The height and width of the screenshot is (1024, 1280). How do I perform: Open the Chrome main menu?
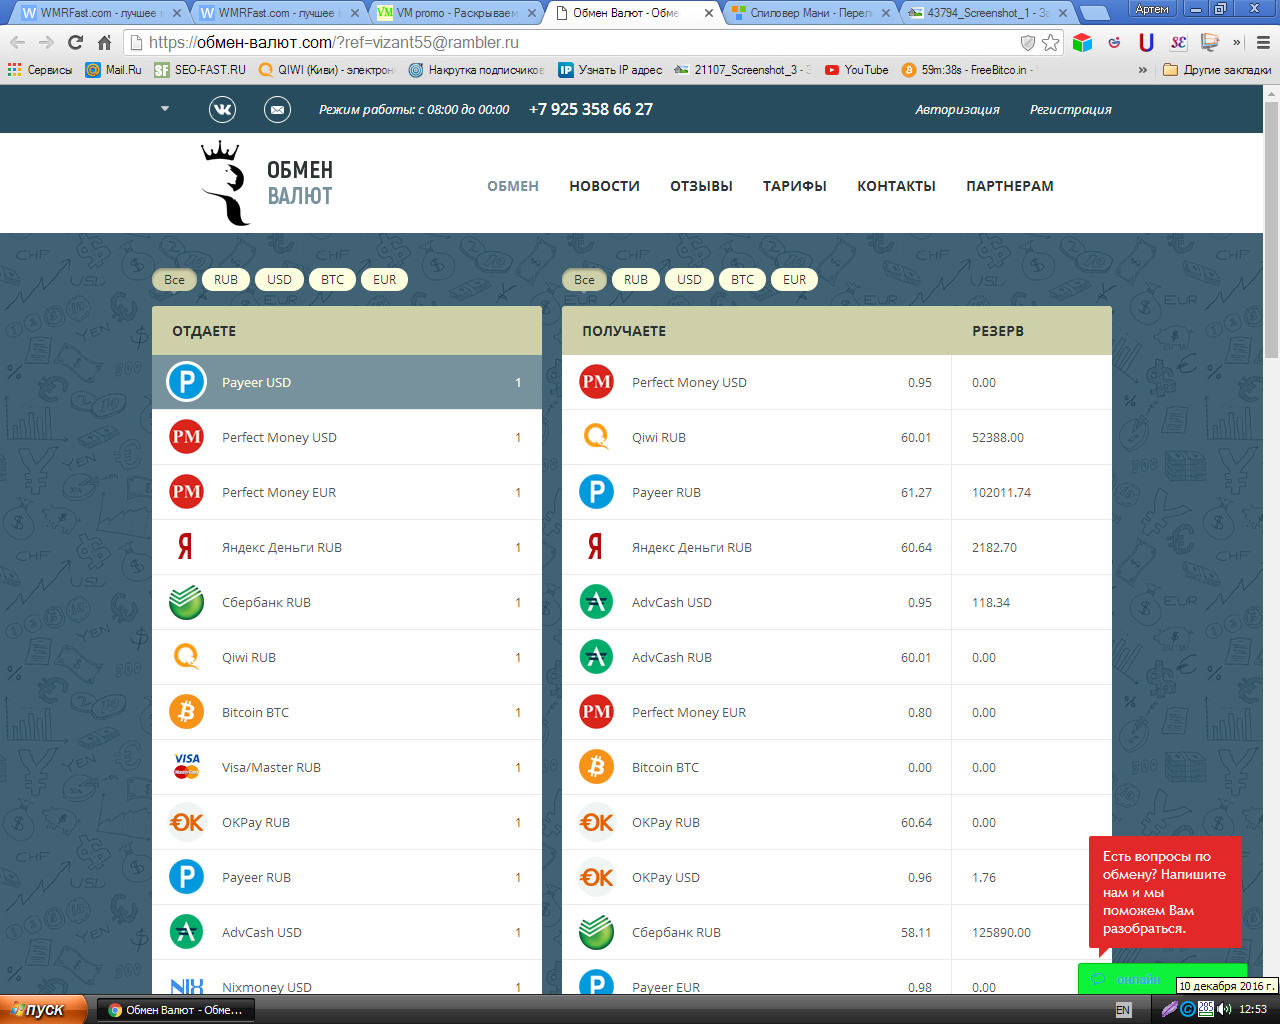click(x=1262, y=42)
